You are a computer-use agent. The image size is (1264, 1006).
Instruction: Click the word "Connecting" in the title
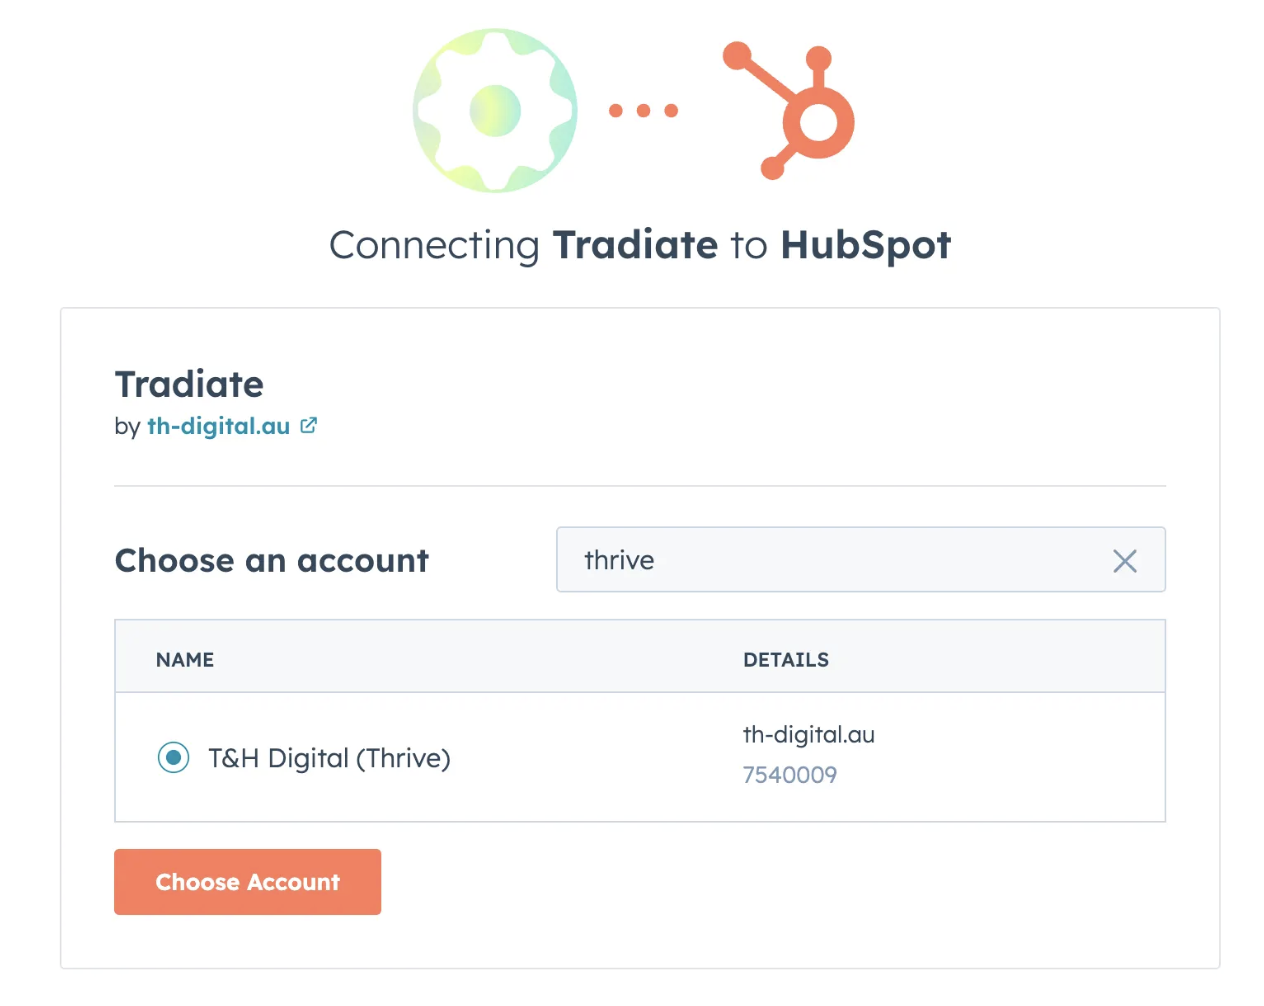[x=434, y=245]
